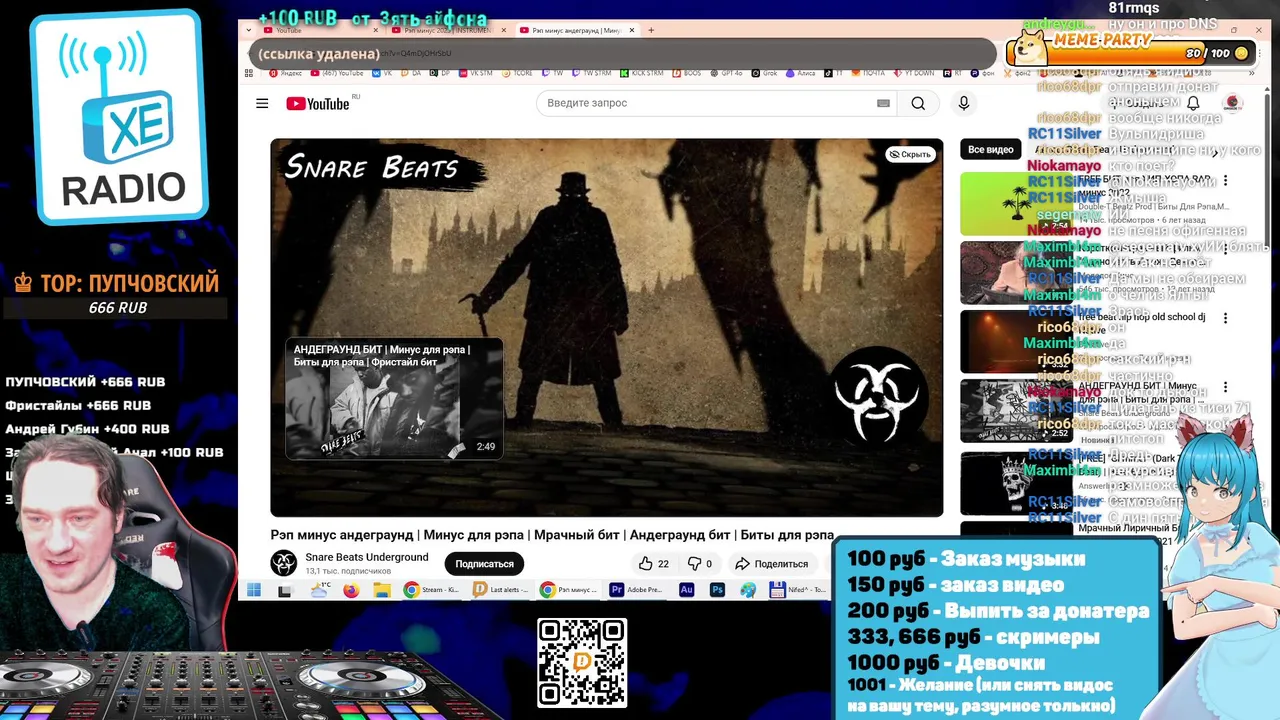Open three-dot menu for the Double-T Beatz video
Image resolution: width=1280 pixels, height=720 pixels.
coord(1225,180)
